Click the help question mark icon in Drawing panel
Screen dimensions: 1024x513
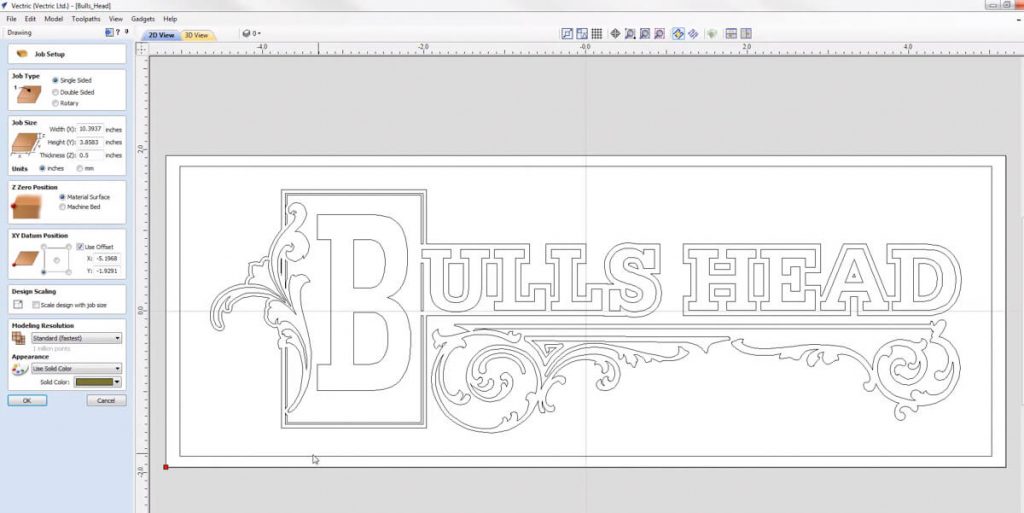tap(117, 32)
